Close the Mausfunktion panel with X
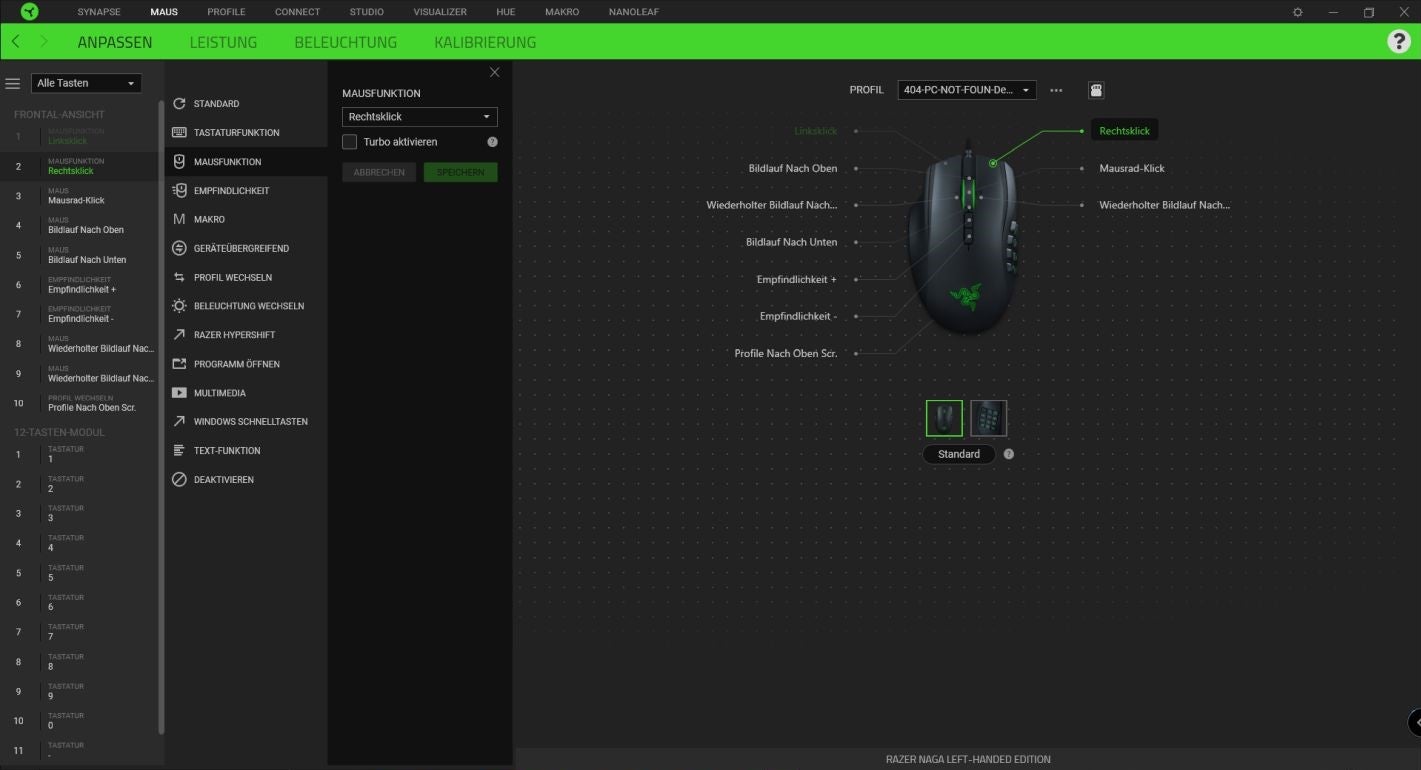 (x=494, y=72)
